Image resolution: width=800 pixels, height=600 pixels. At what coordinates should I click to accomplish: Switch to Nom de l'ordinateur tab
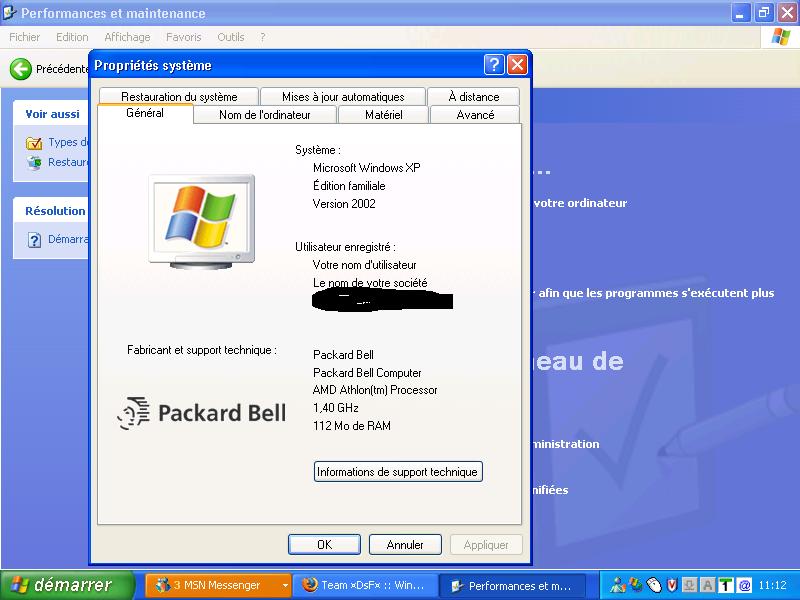265,115
